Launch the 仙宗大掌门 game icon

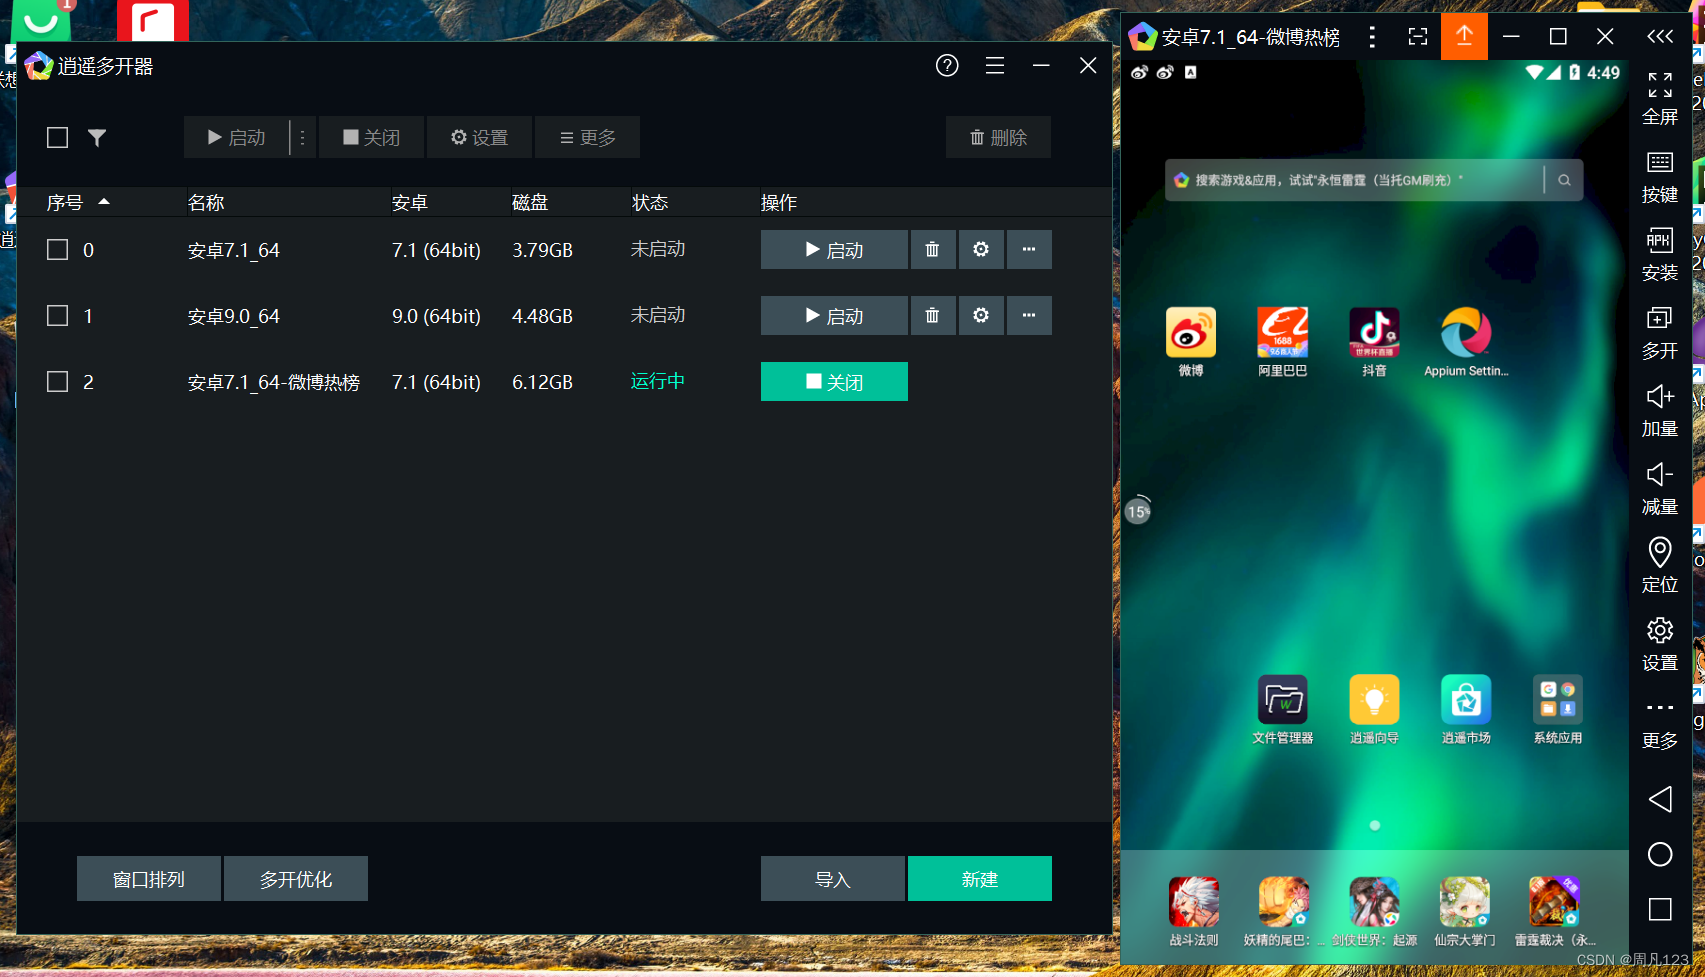1464,902
